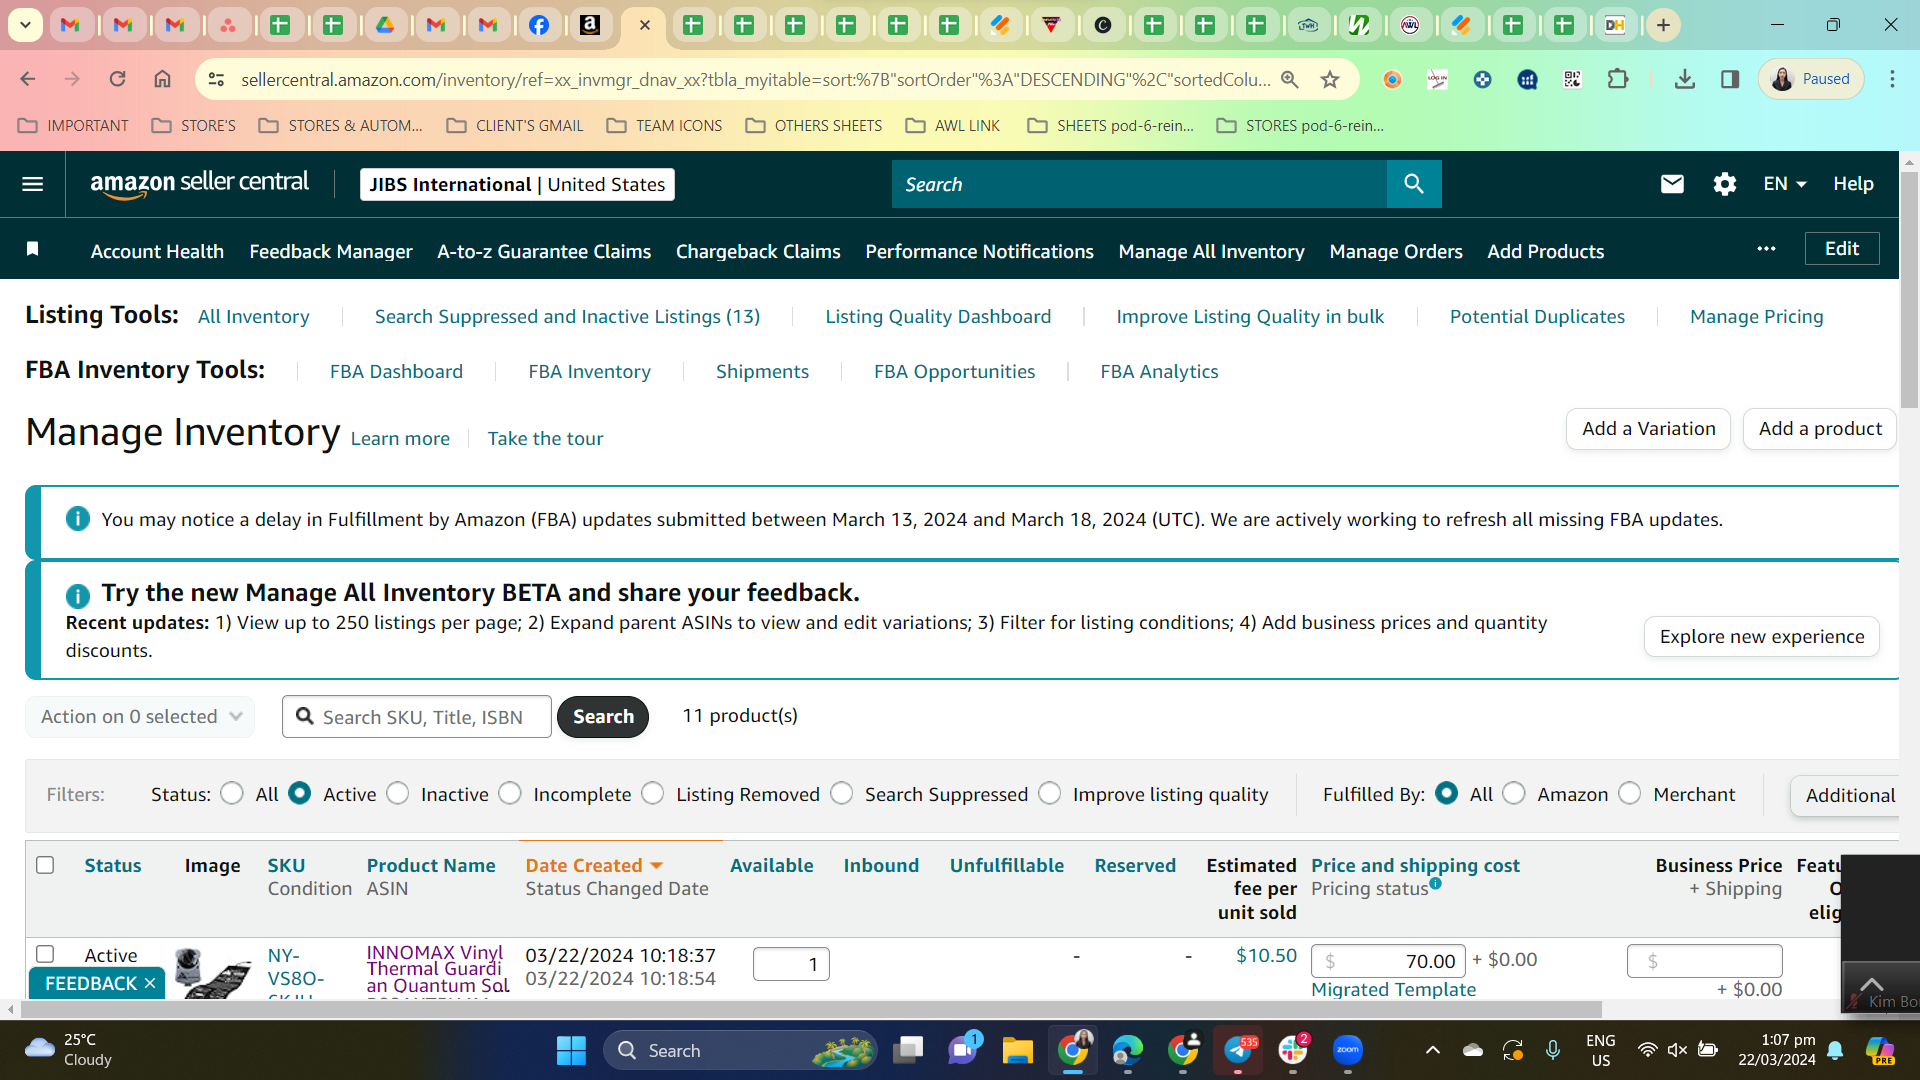
Task: Select the Search Suppressed radio button
Action: (x=842, y=794)
